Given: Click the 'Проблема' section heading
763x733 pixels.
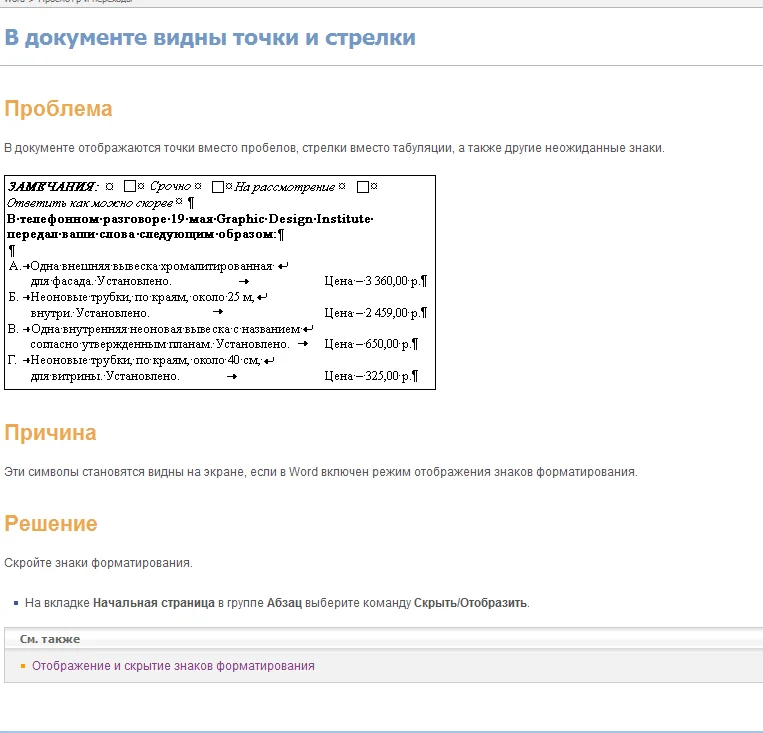Looking at the screenshot, I should (x=58, y=108).
